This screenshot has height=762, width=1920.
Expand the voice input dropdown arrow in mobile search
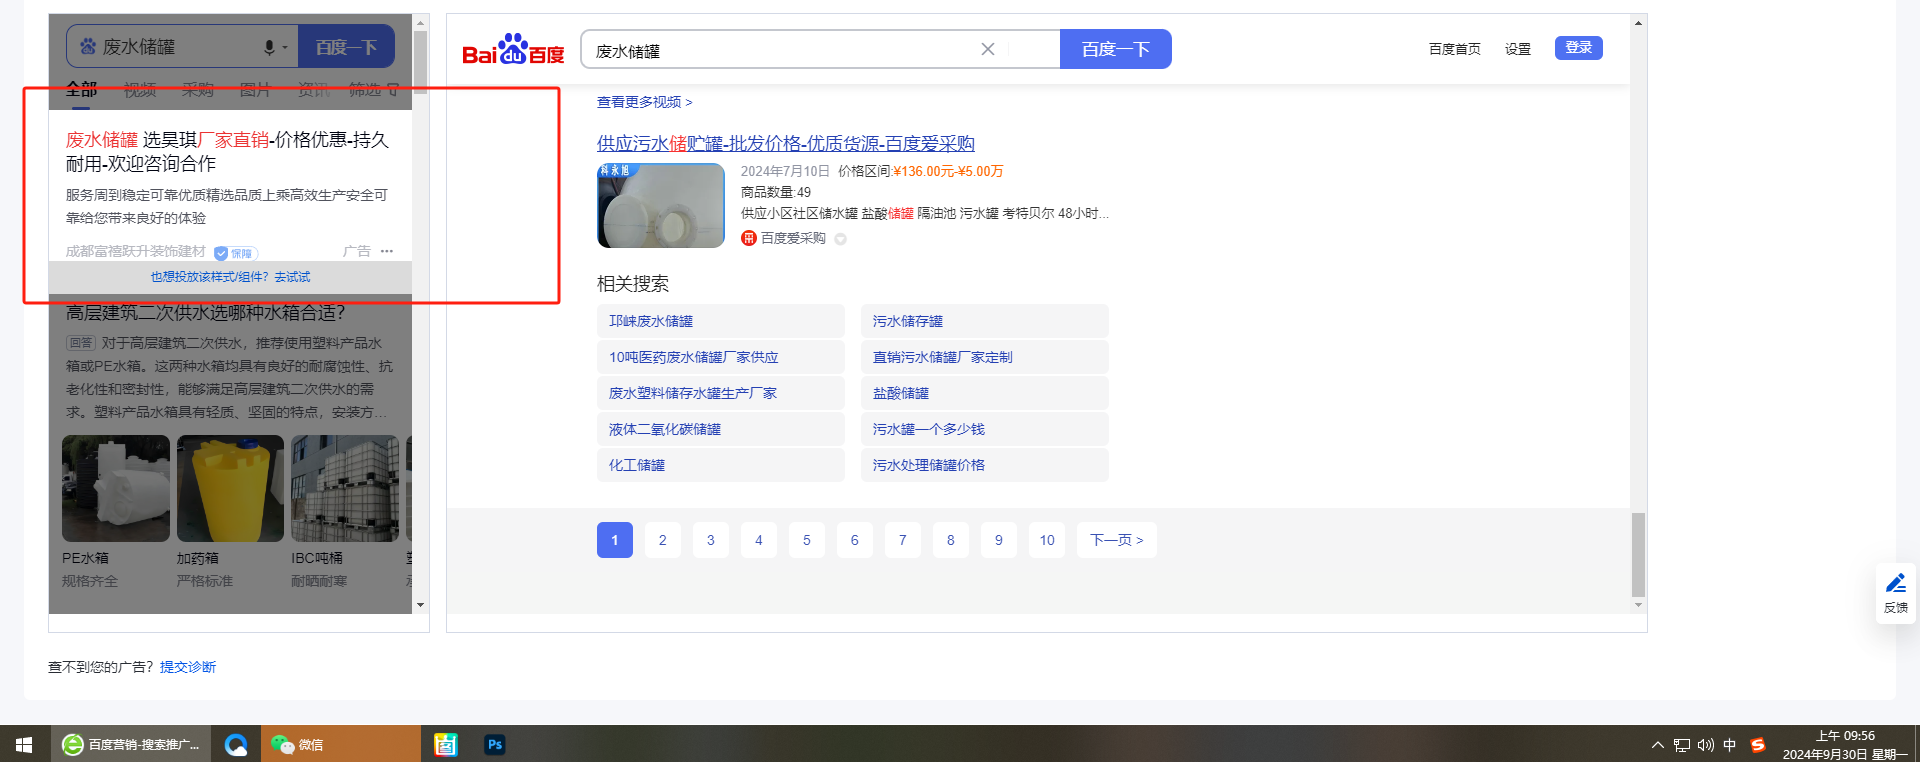285,47
